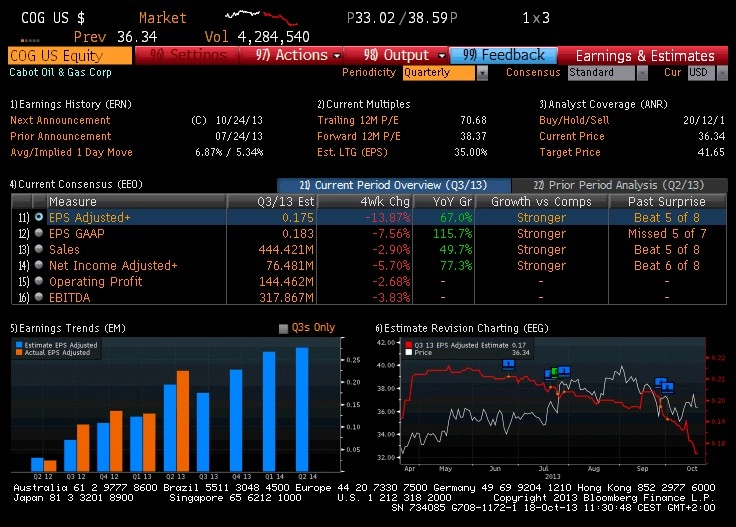Switch to Prior Period Analysis (Q2/13) tab
This screenshot has width=736, height=527.
pos(619,185)
